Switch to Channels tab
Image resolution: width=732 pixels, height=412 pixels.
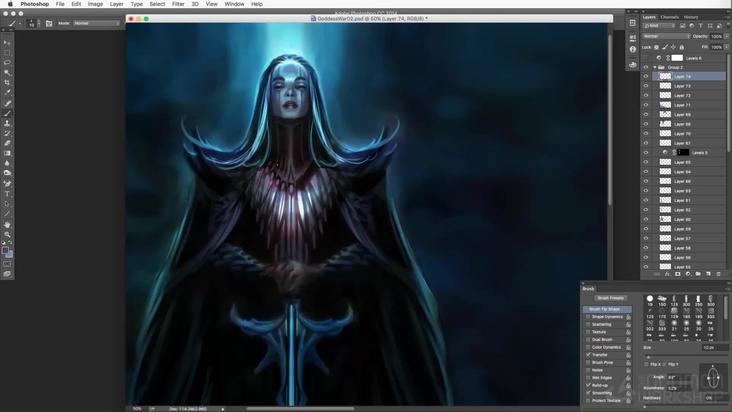(x=669, y=17)
